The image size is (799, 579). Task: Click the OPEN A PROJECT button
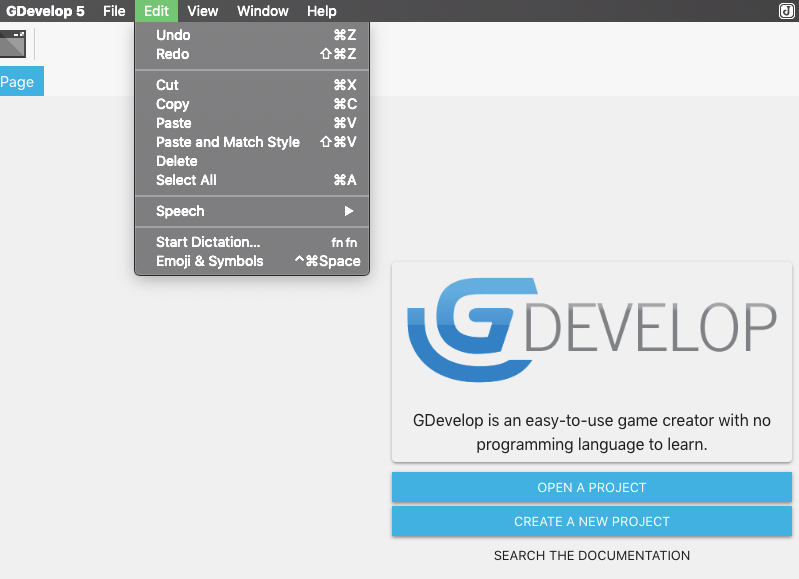point(592,487)
